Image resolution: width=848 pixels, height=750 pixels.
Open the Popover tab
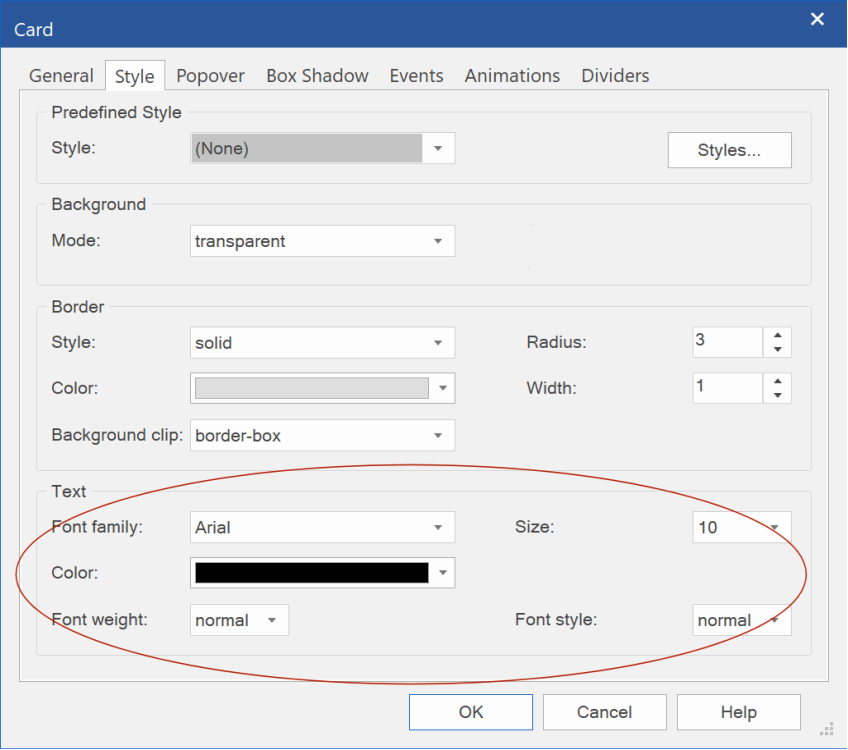(x=210, y=76)
